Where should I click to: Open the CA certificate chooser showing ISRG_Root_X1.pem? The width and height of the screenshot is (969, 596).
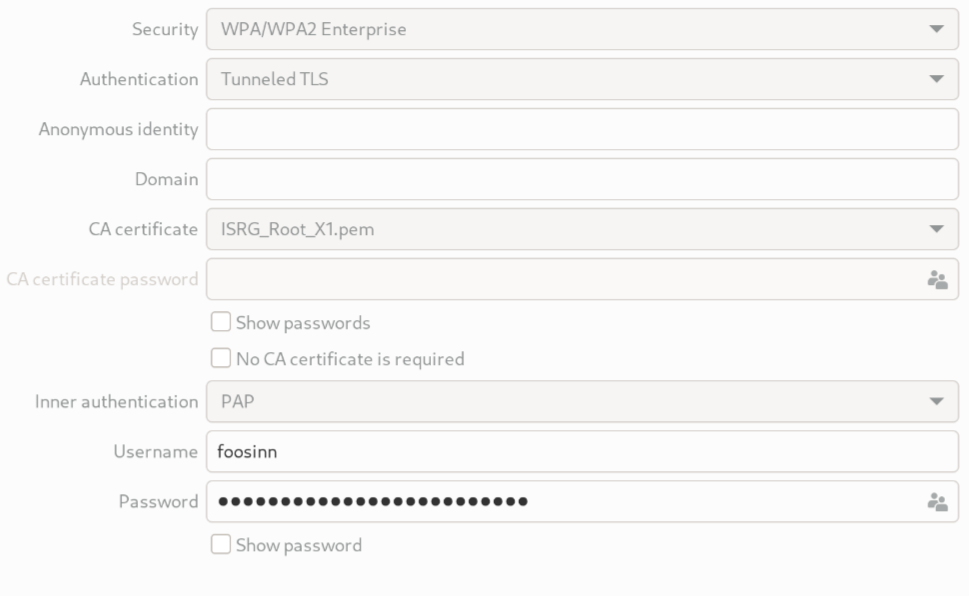point(582,229)
